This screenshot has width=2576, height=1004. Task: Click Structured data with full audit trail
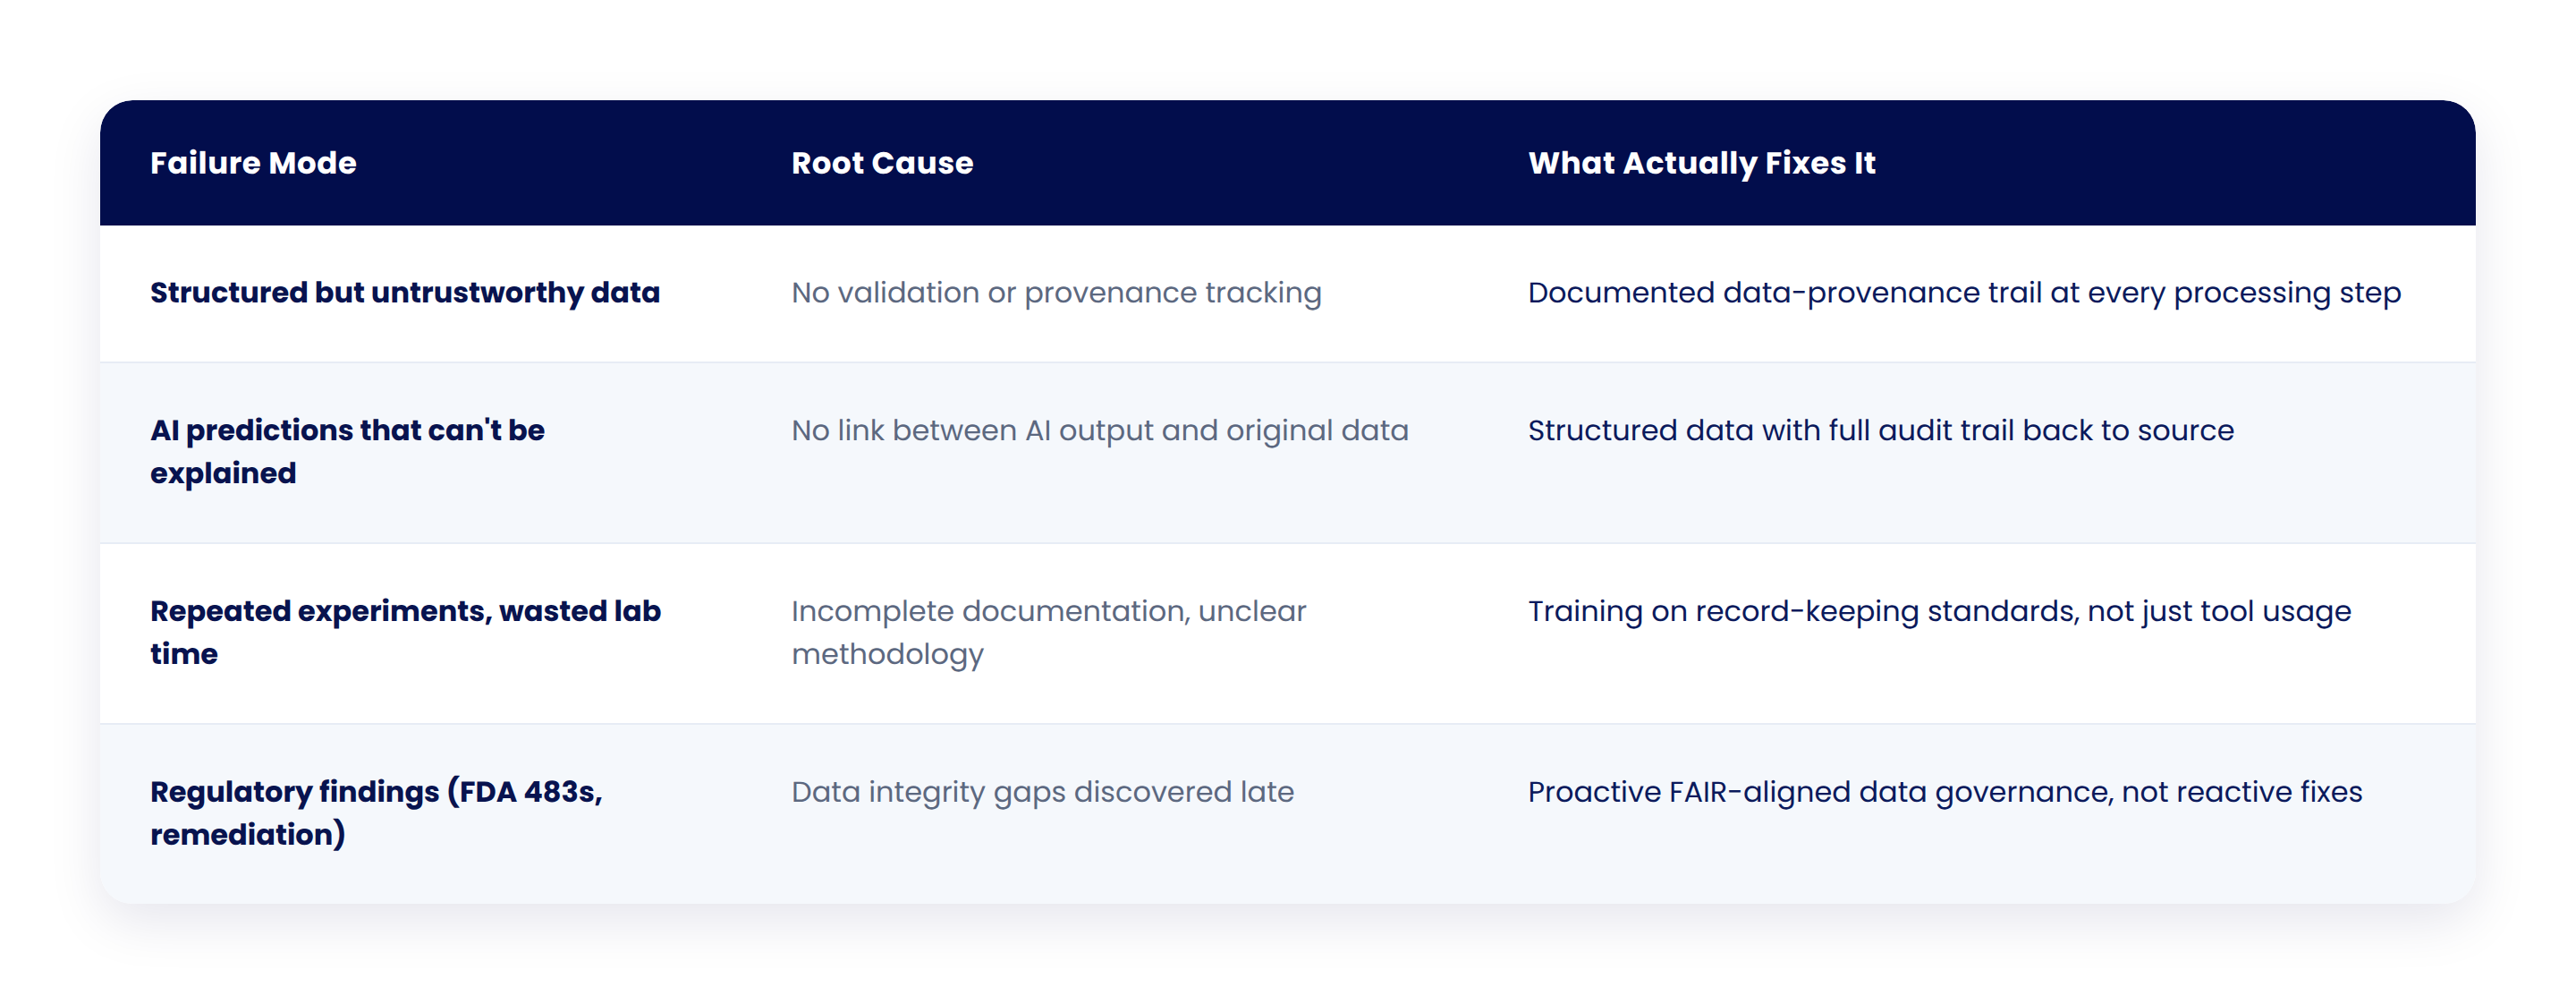tap(1880, 430)
